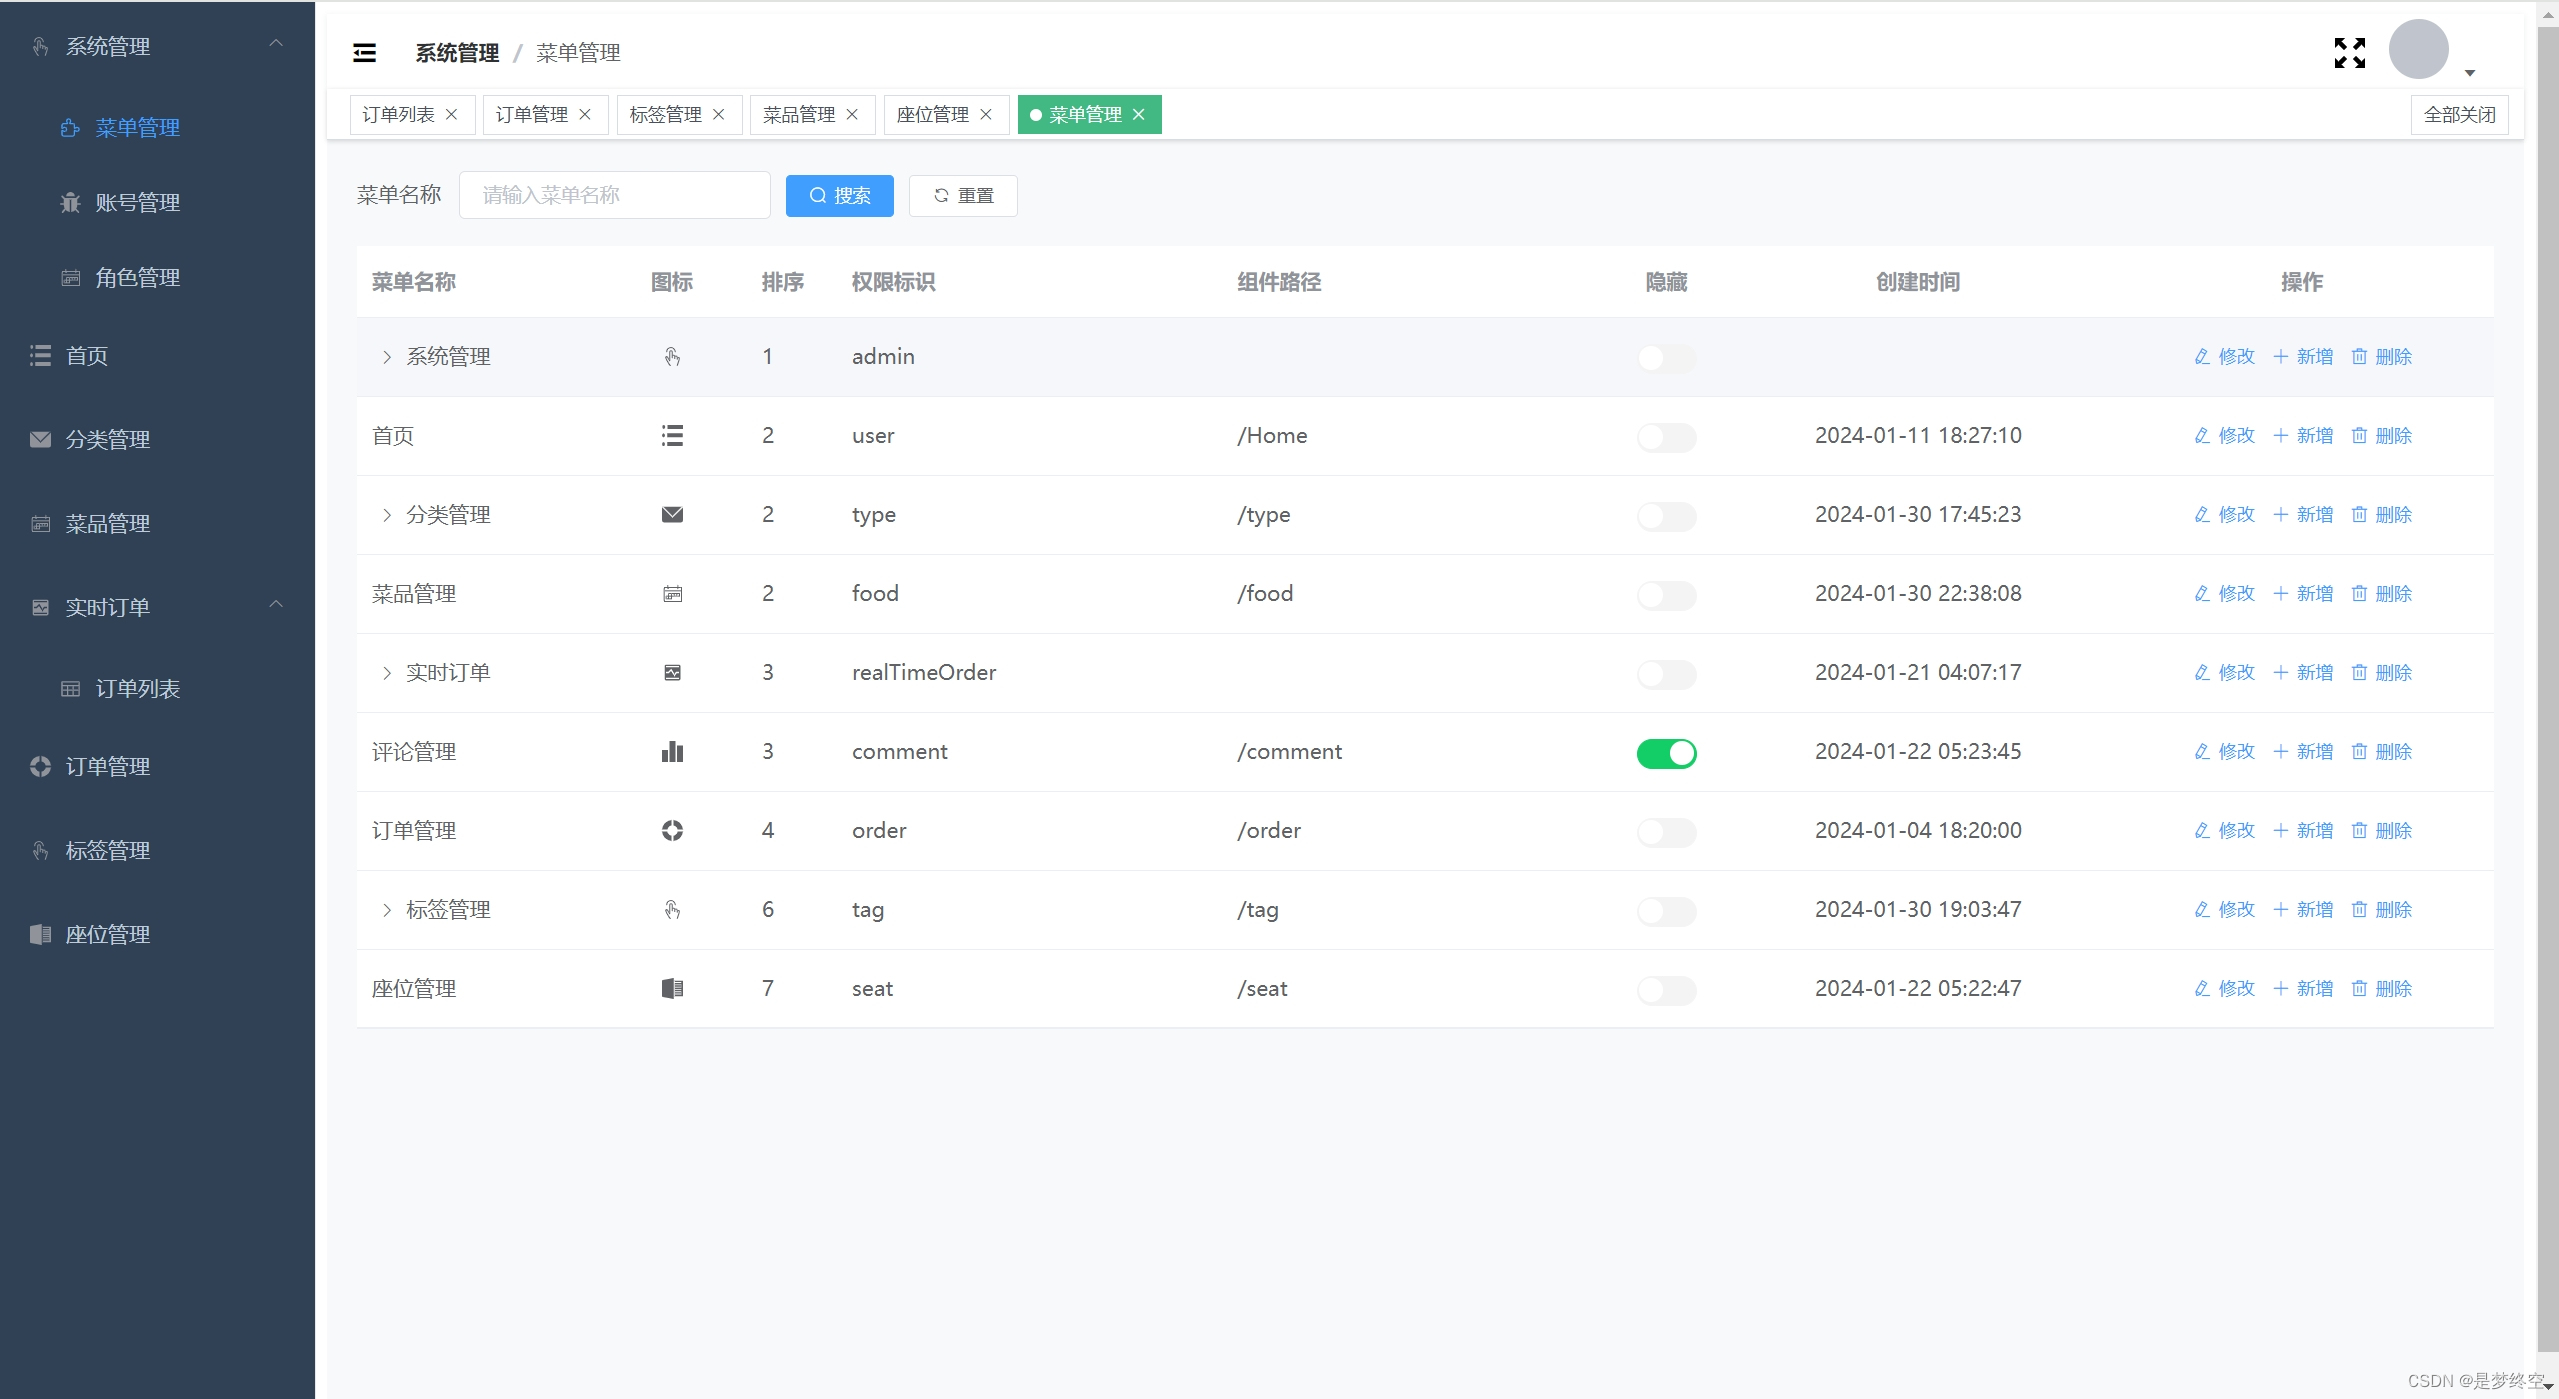This screenshot has height=1399, width=2559.
Task: Close the active 菜单管理 tab
Action: point(1138,115)
